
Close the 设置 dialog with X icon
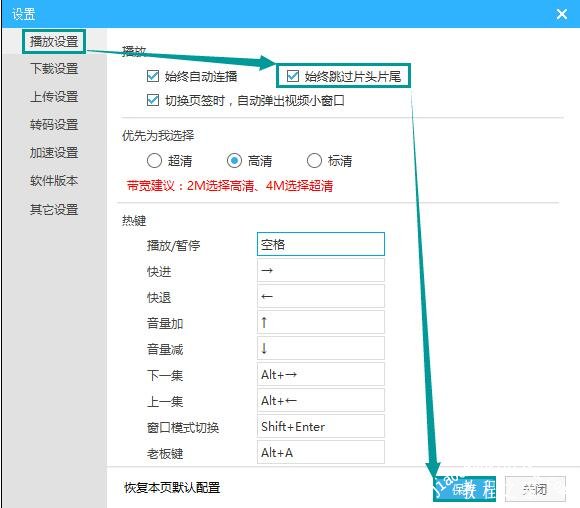tap(562, 14)
